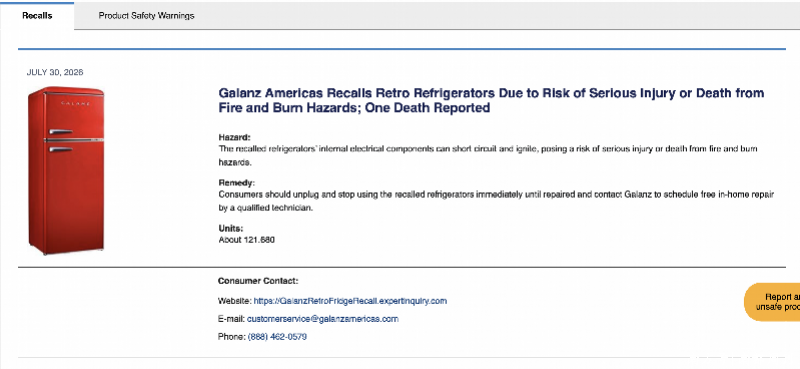800x369 pixels.
Task: Click the Units heading
Action: 231,228
